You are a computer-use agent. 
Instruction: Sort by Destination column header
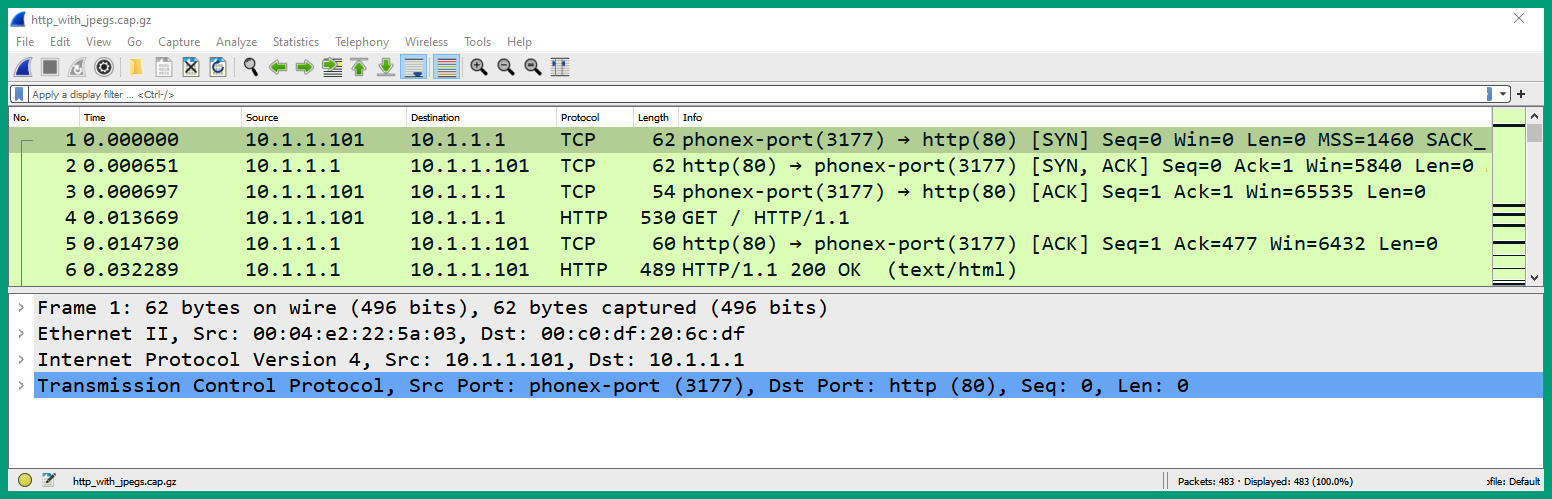point(481,117)
